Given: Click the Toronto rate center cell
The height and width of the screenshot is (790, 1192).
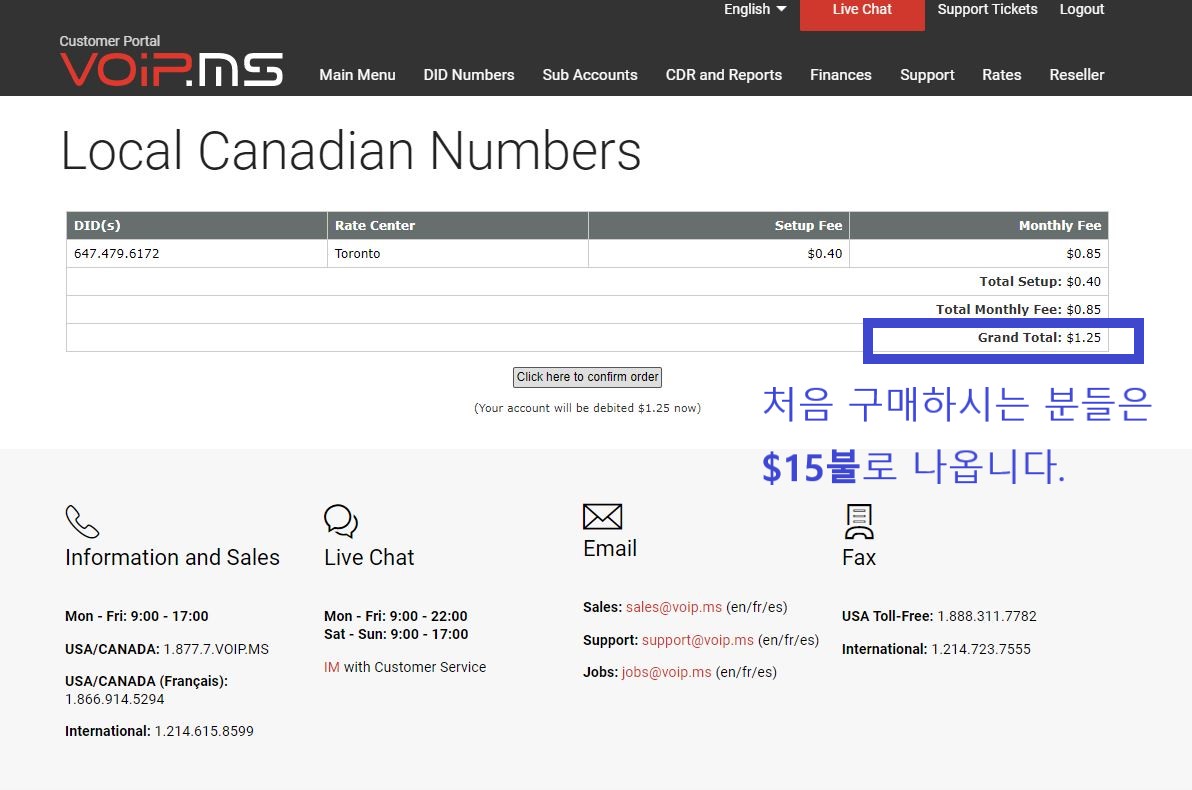Looking at the screenshot, I should (x=458, y=253).
